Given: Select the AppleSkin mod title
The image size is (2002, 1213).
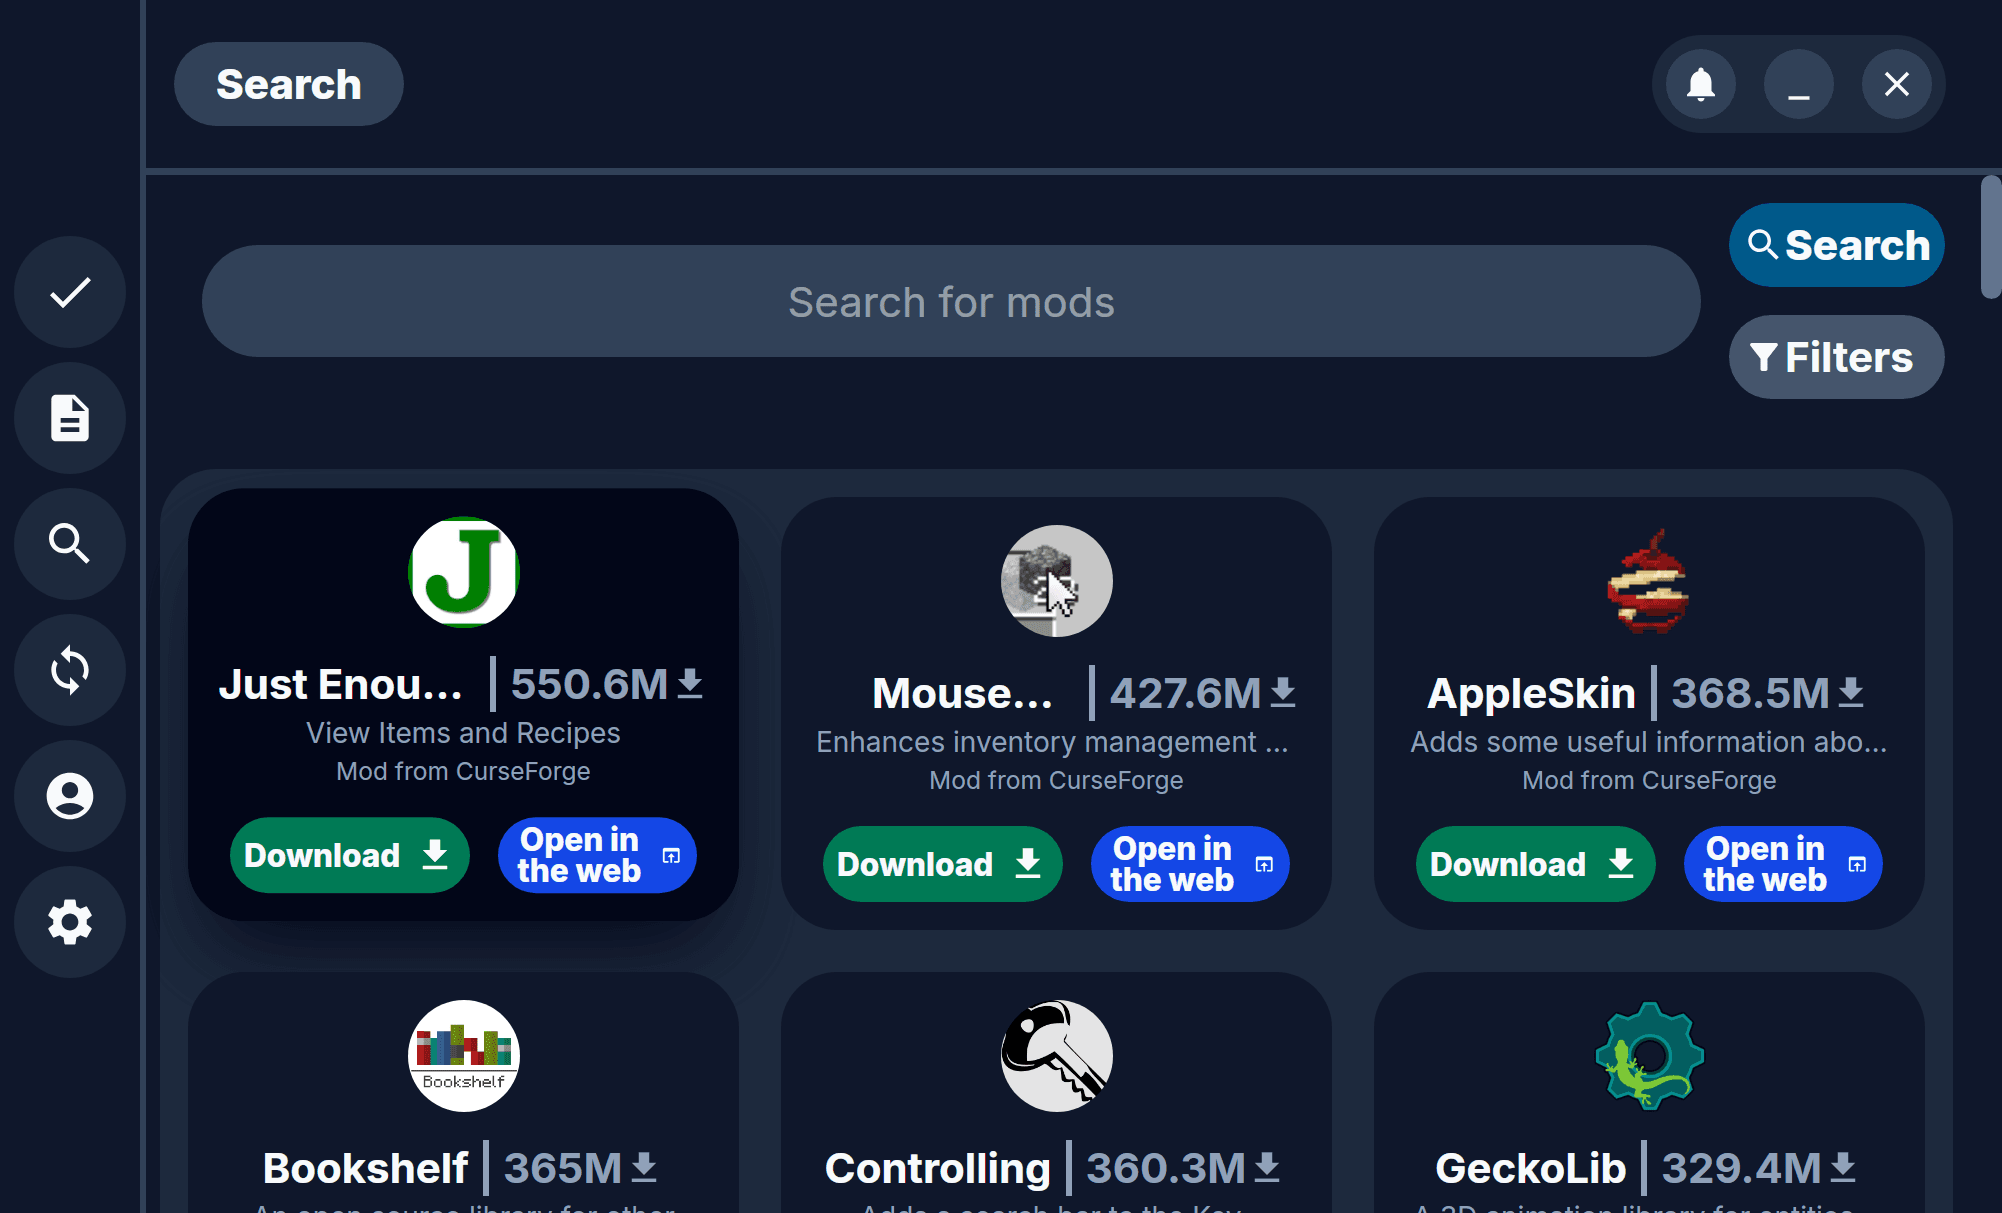Looking at the screenshot, I should click(1531, 693).
